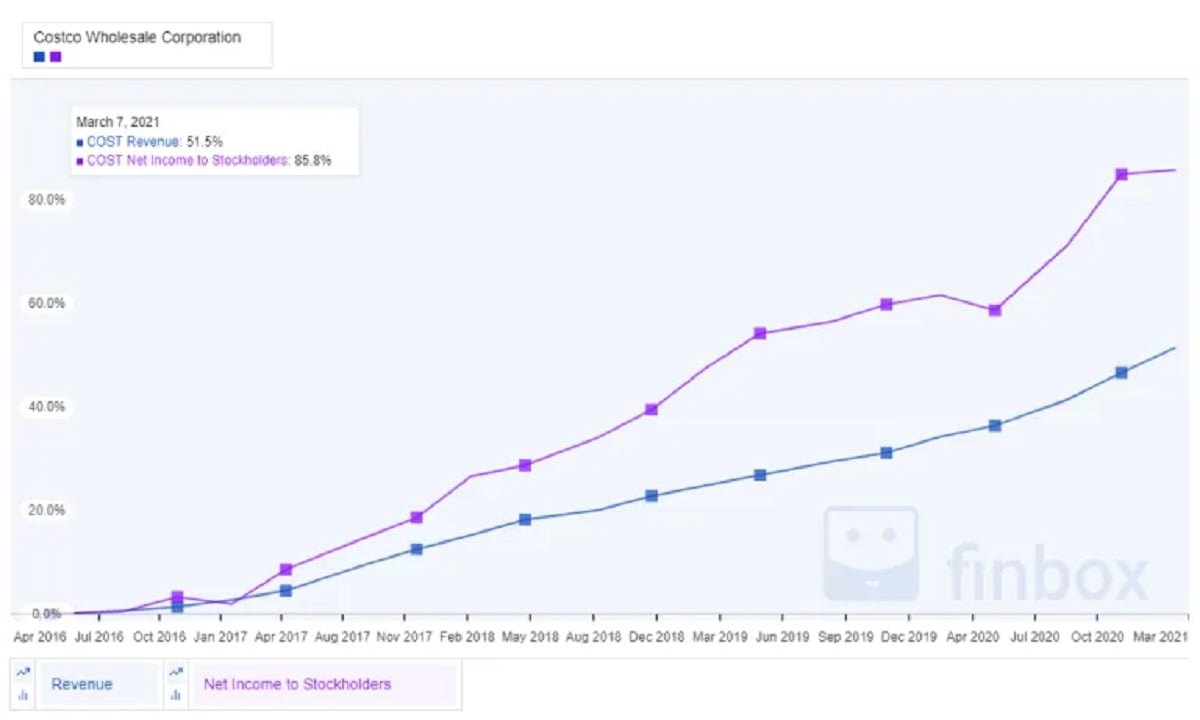The width and height of the screenshot is (1200, 720).
Task: Switch Net Income to Stockholders to bar chart
Action: [x=176, y=694]
